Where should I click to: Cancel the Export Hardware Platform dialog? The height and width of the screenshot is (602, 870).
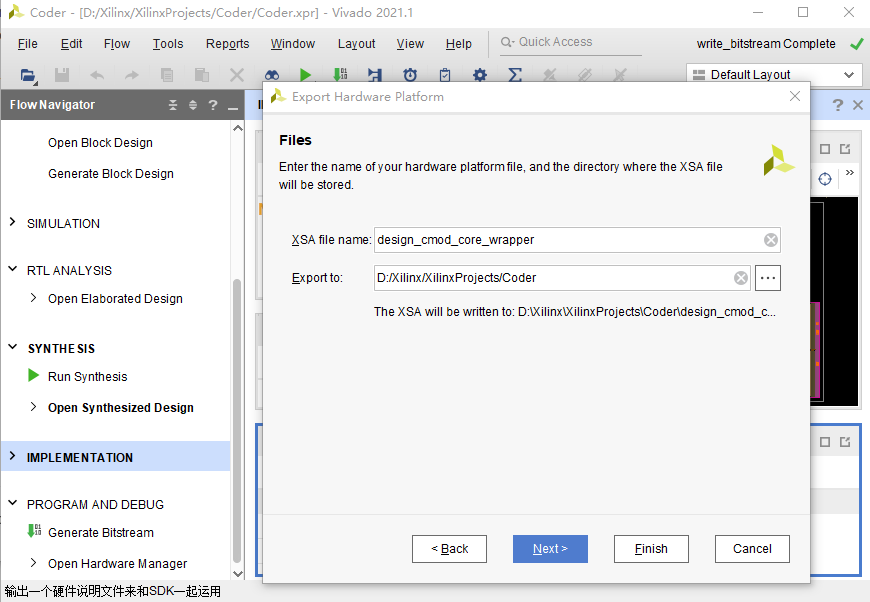(x=752, y=549)
